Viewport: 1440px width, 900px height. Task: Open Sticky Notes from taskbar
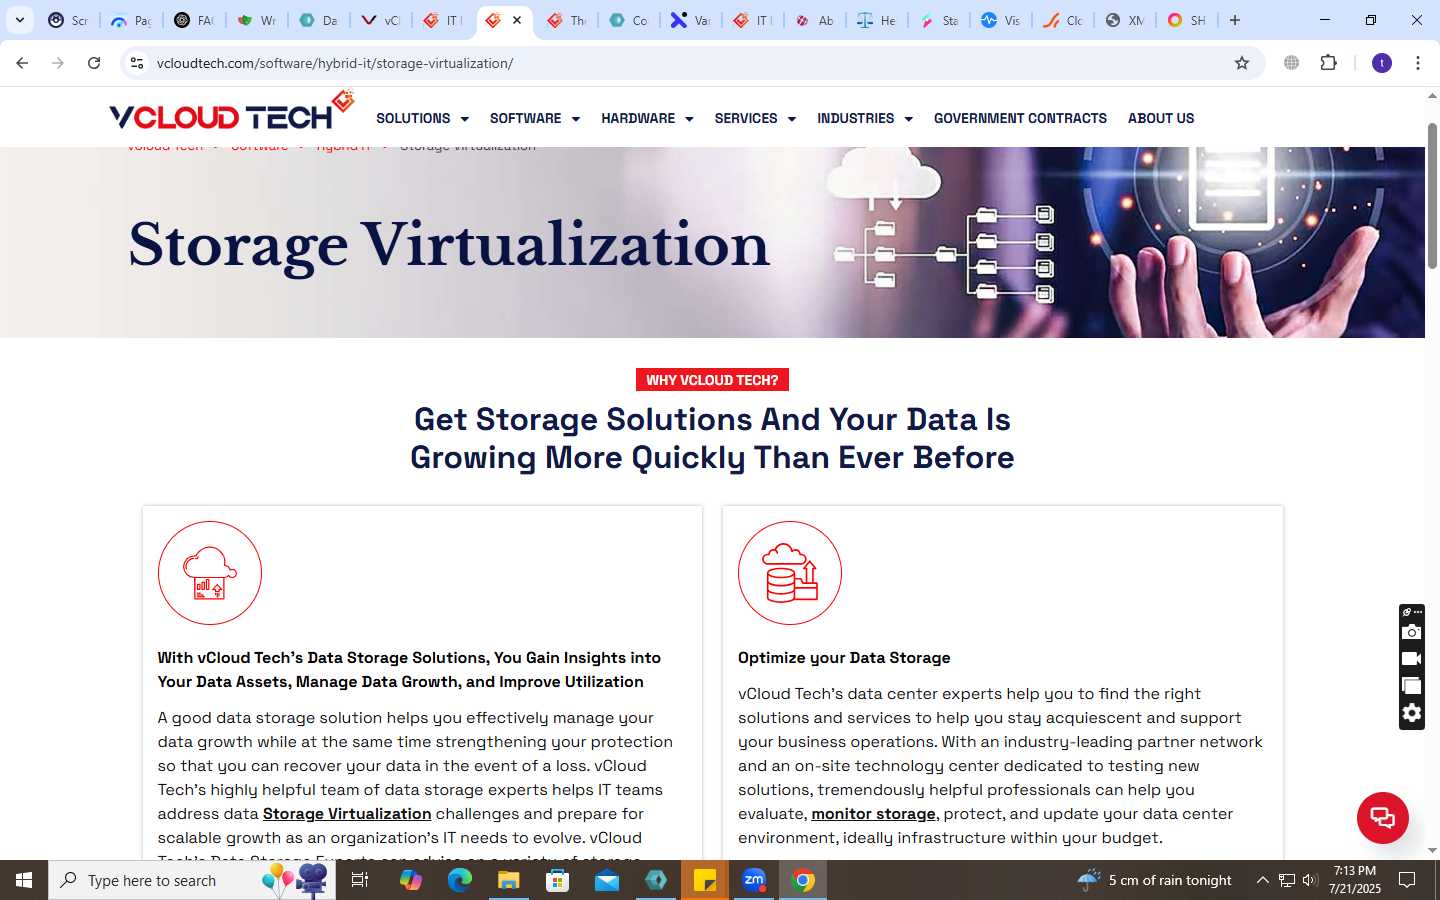pos(705,880)
